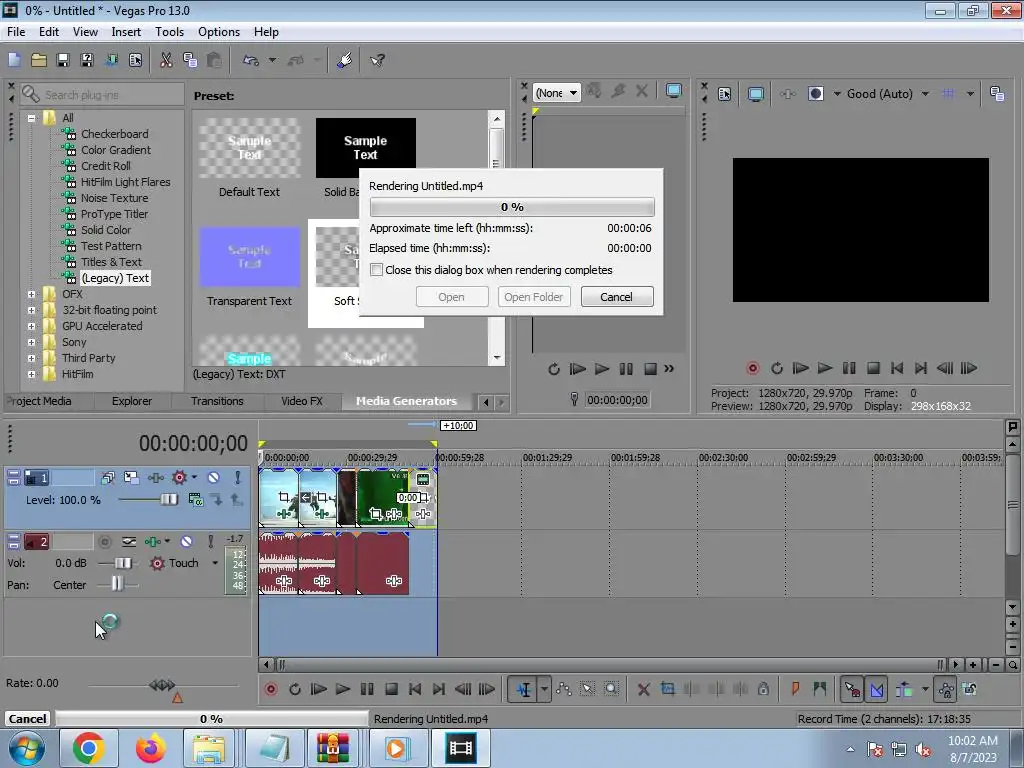
Task: Select Credit Roll generator in tree
Action: click(x=105, y=166)
